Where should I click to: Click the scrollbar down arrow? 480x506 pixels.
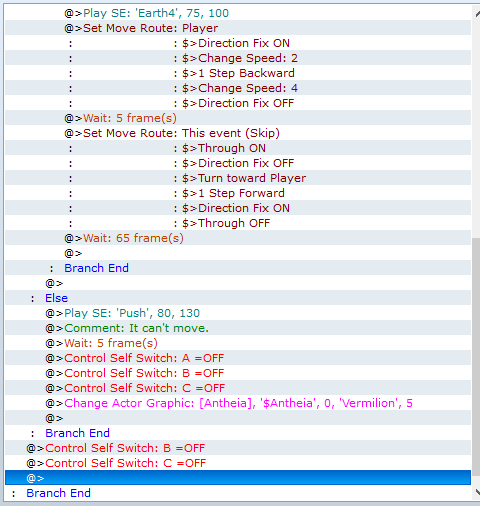click(477, 492)
